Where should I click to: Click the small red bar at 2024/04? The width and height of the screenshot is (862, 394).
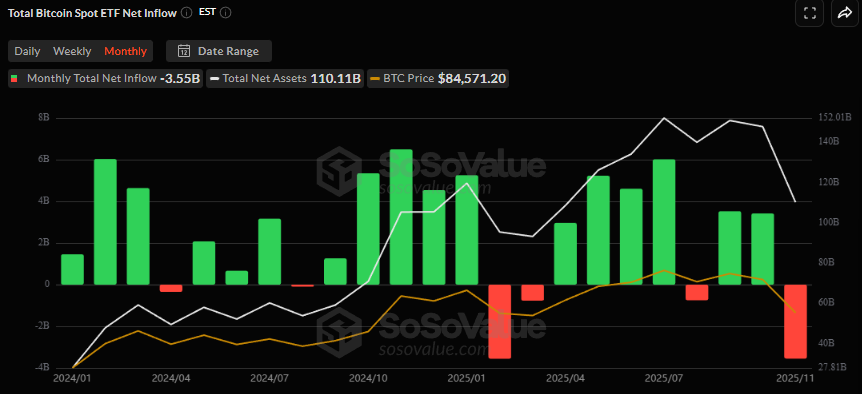tap(171, 288)
